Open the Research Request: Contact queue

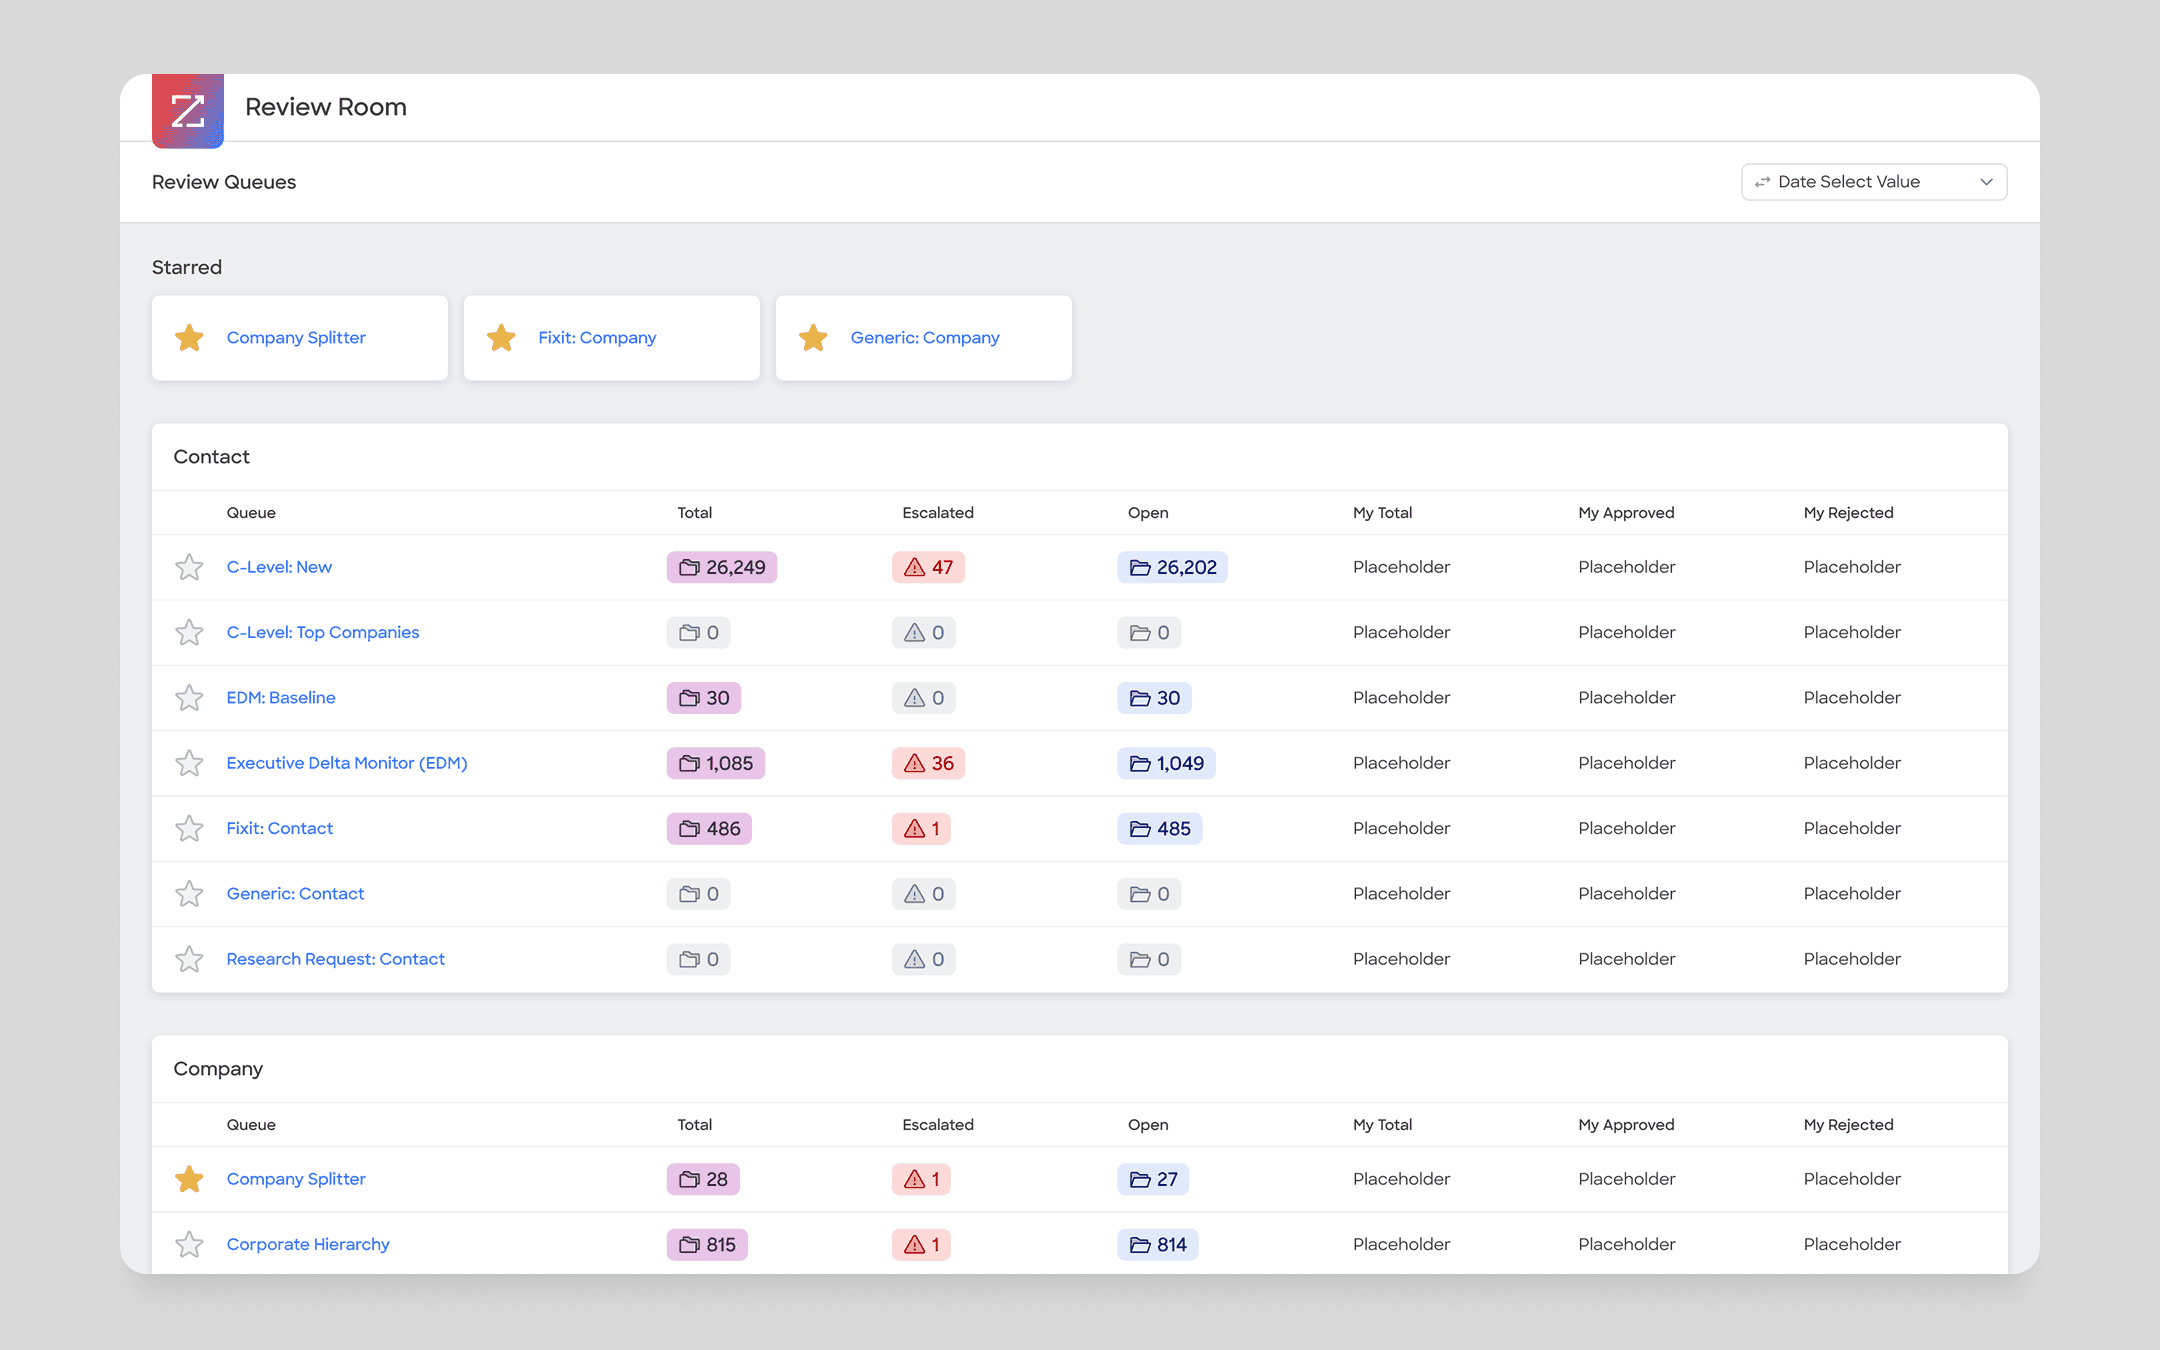point(336,959)
